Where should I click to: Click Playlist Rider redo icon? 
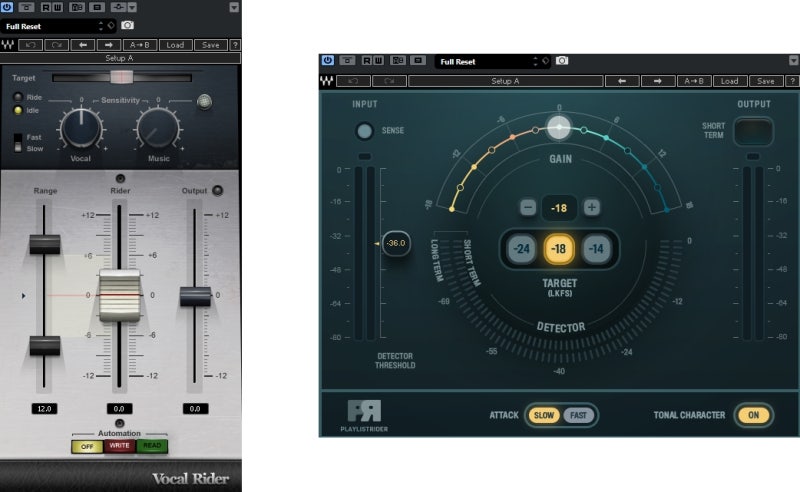coord(389,81)
